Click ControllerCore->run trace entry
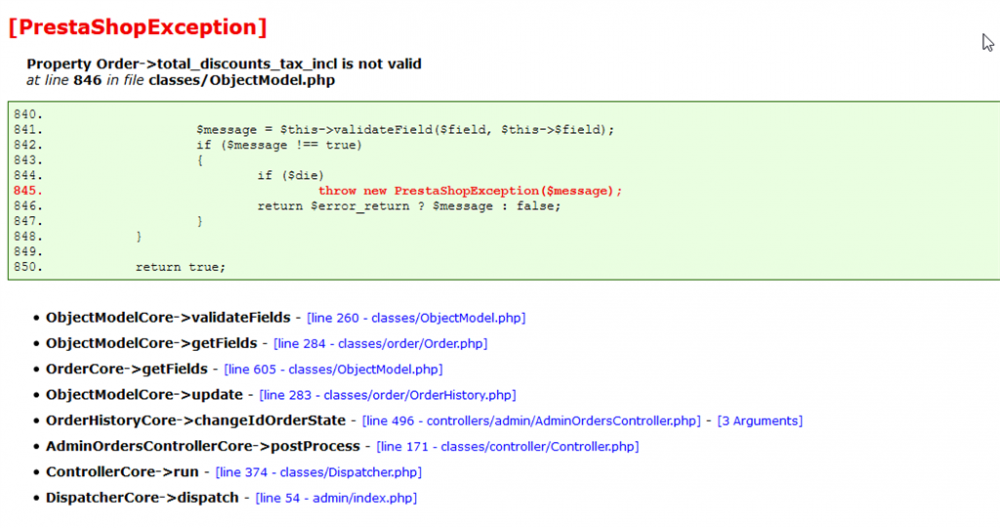The image size is (1000, 528). [122, 472]
